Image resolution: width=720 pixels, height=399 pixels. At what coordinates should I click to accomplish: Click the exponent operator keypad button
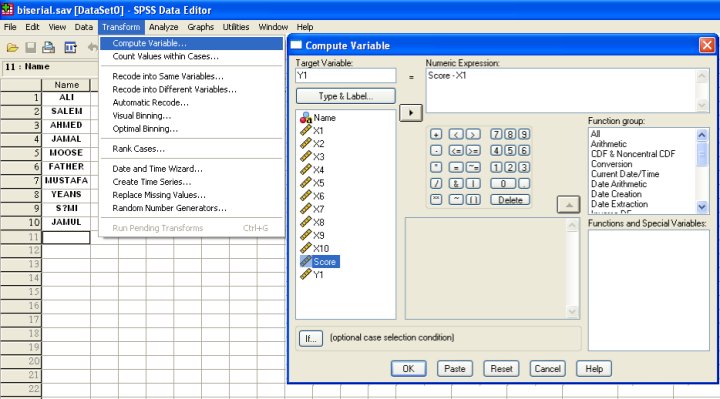pos(436,200)
